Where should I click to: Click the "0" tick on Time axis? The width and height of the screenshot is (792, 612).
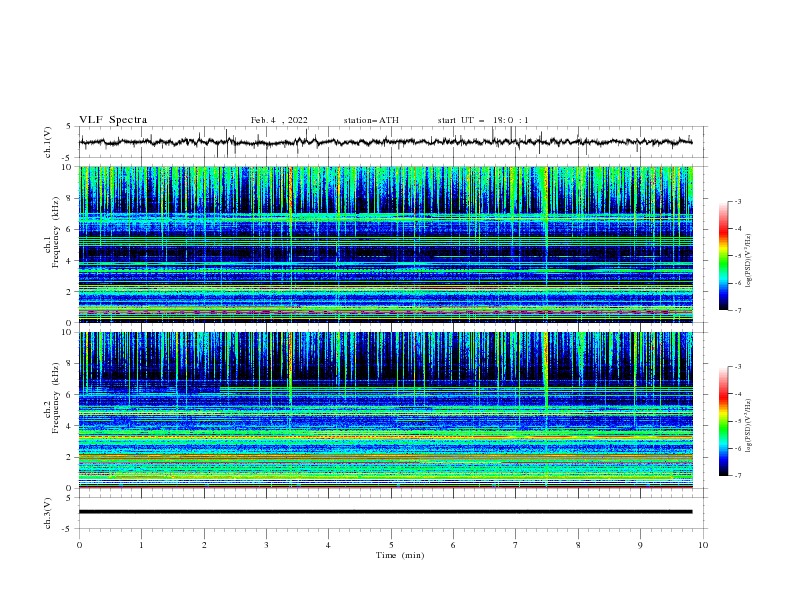click(x=79, y=545)
